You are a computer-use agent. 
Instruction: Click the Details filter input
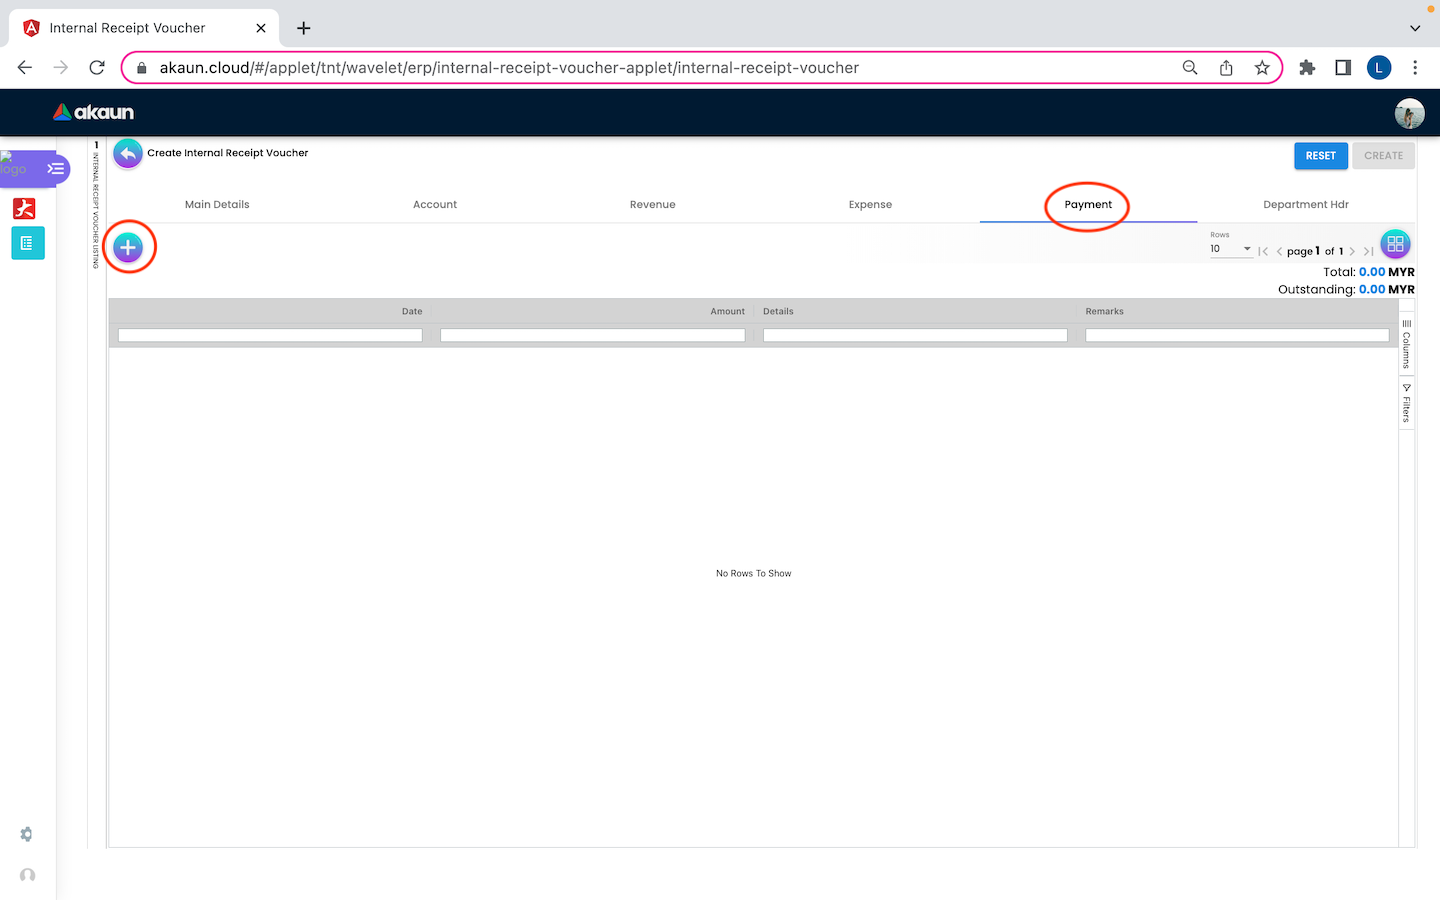pyautogui.click(x=915, y=335)
